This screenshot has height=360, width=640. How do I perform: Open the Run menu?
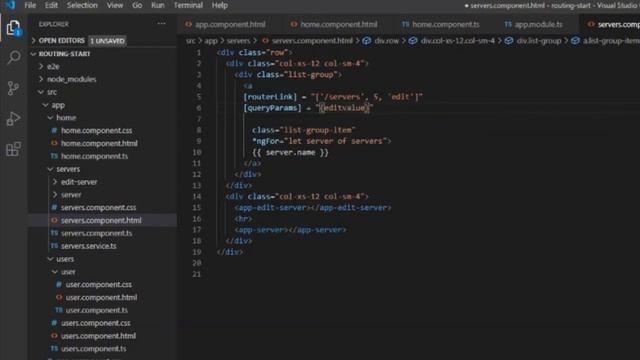coord(158,5)
